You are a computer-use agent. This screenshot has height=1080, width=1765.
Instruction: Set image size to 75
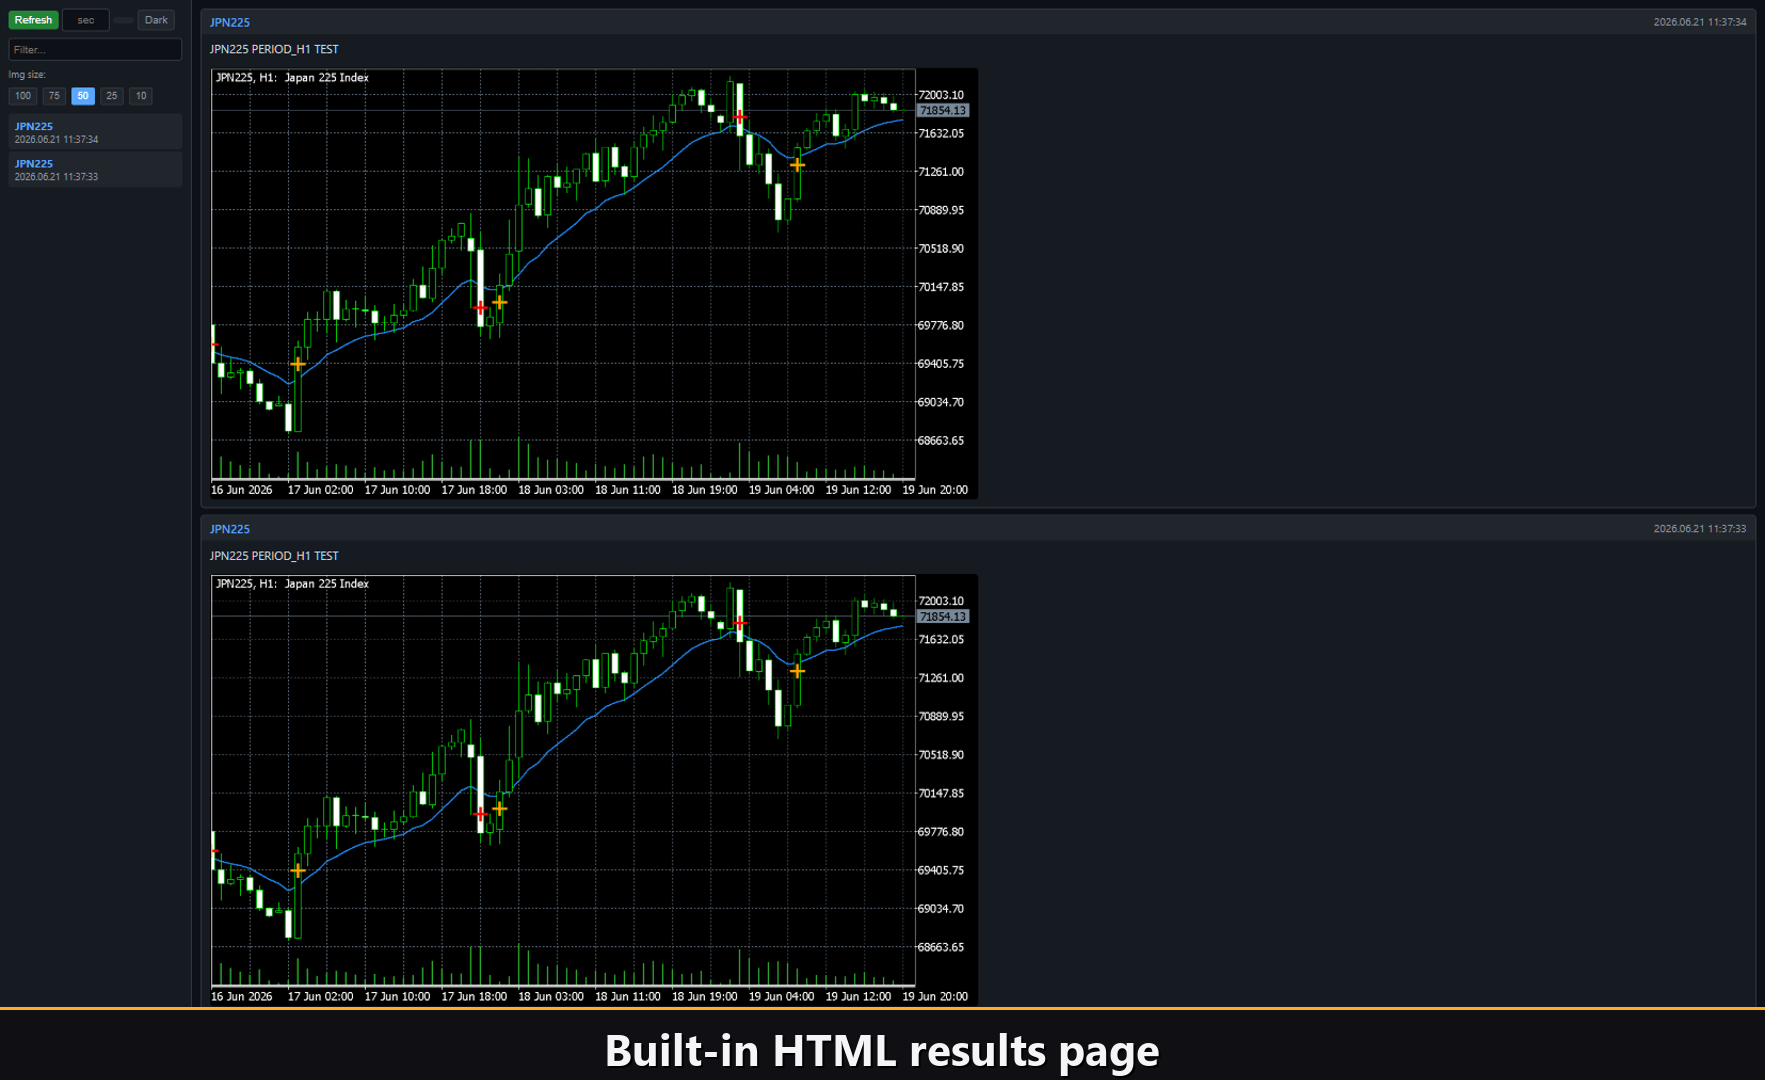coord(54,96)
